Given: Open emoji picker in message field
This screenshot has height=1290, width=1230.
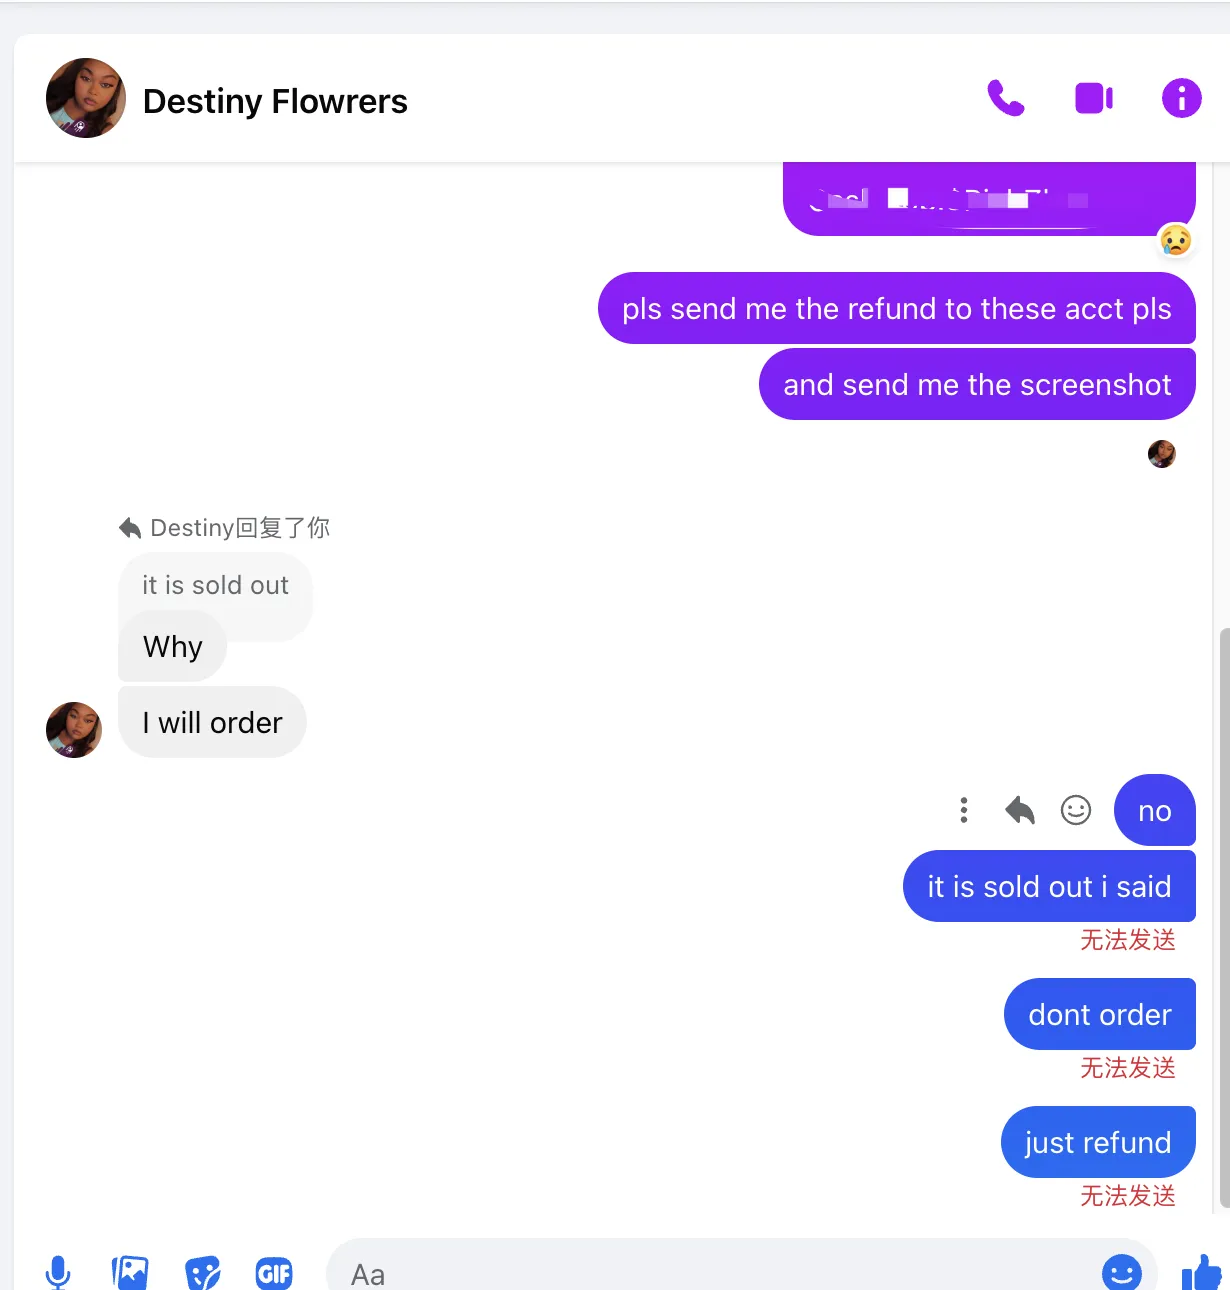Looking at the screenshot, I should [x=1122, y=1273].
